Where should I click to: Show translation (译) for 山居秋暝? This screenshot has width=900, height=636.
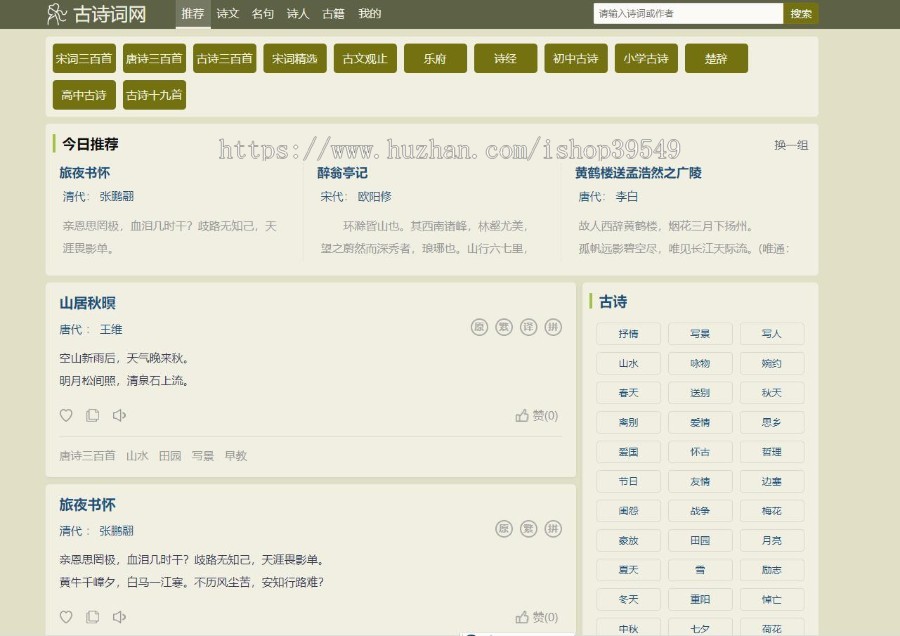528,327
